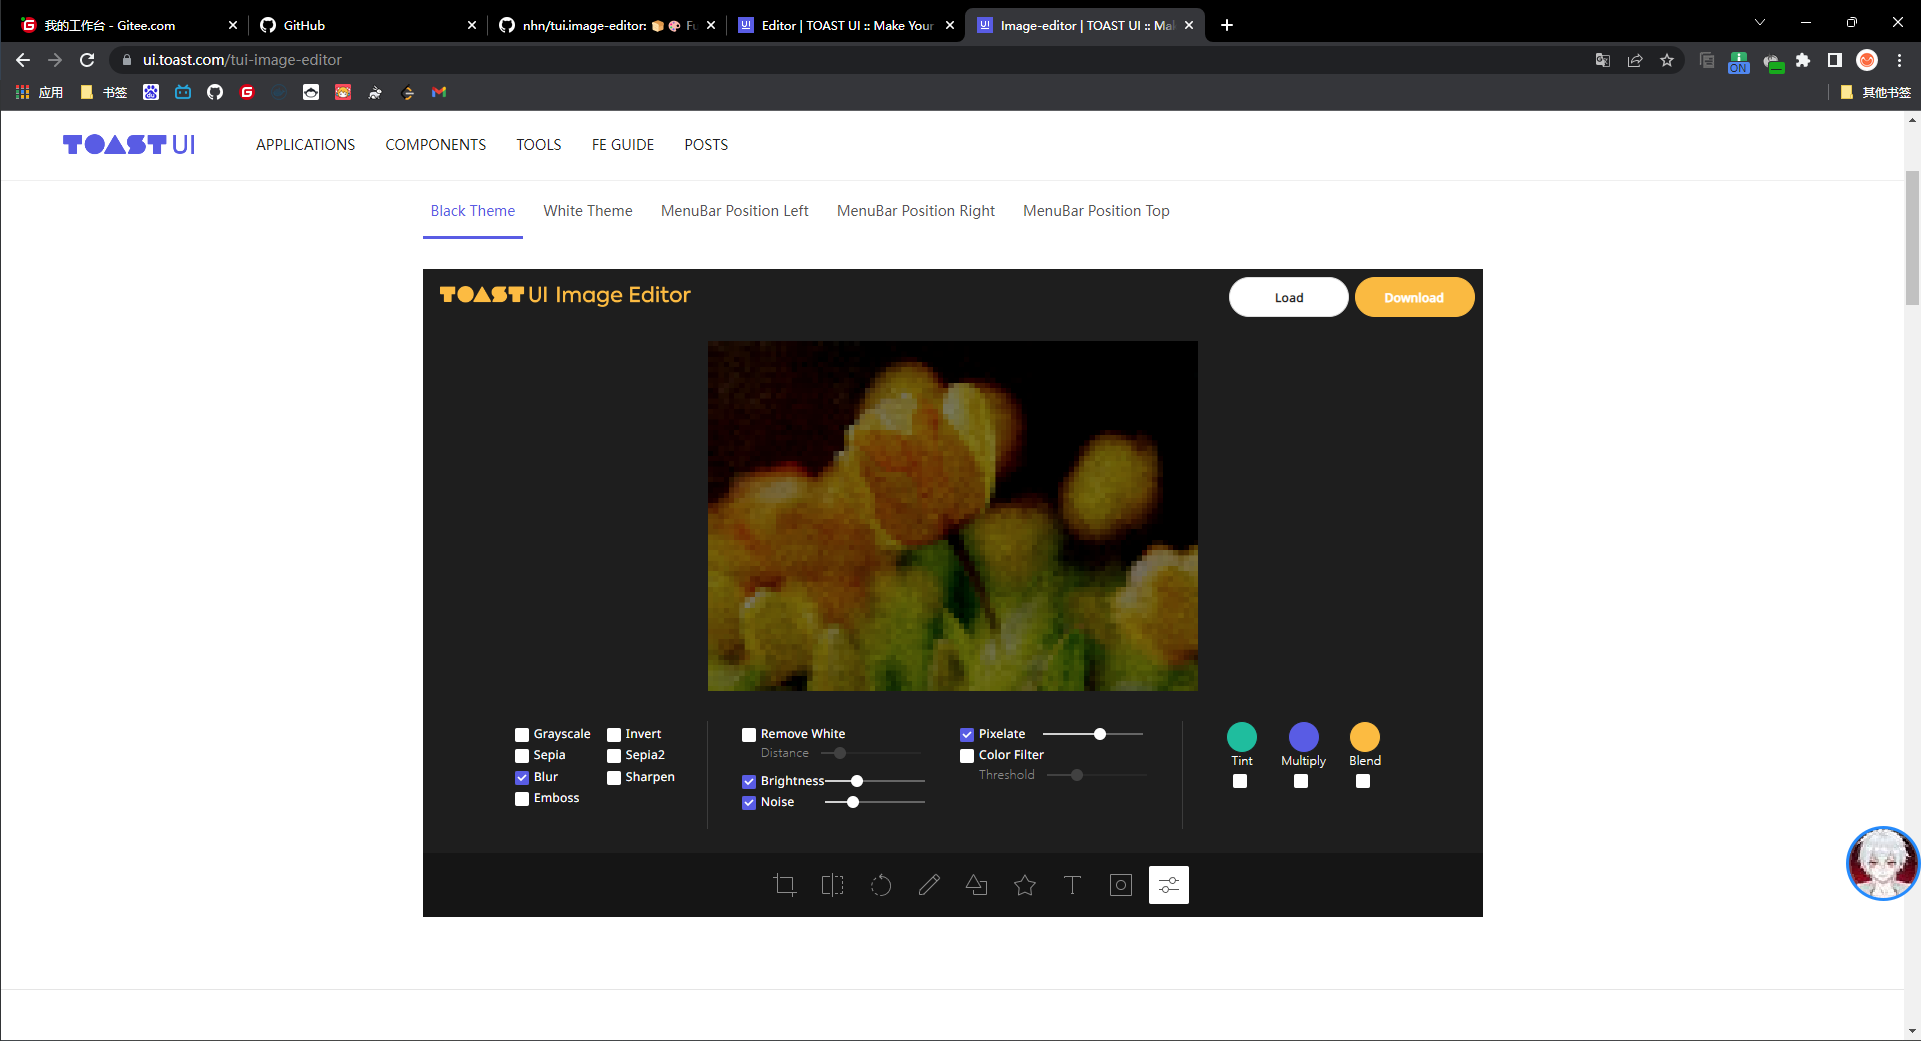1921x1041 pixels.
Task: Open the Chrome three-dot menu
Action: [1899, 60]
